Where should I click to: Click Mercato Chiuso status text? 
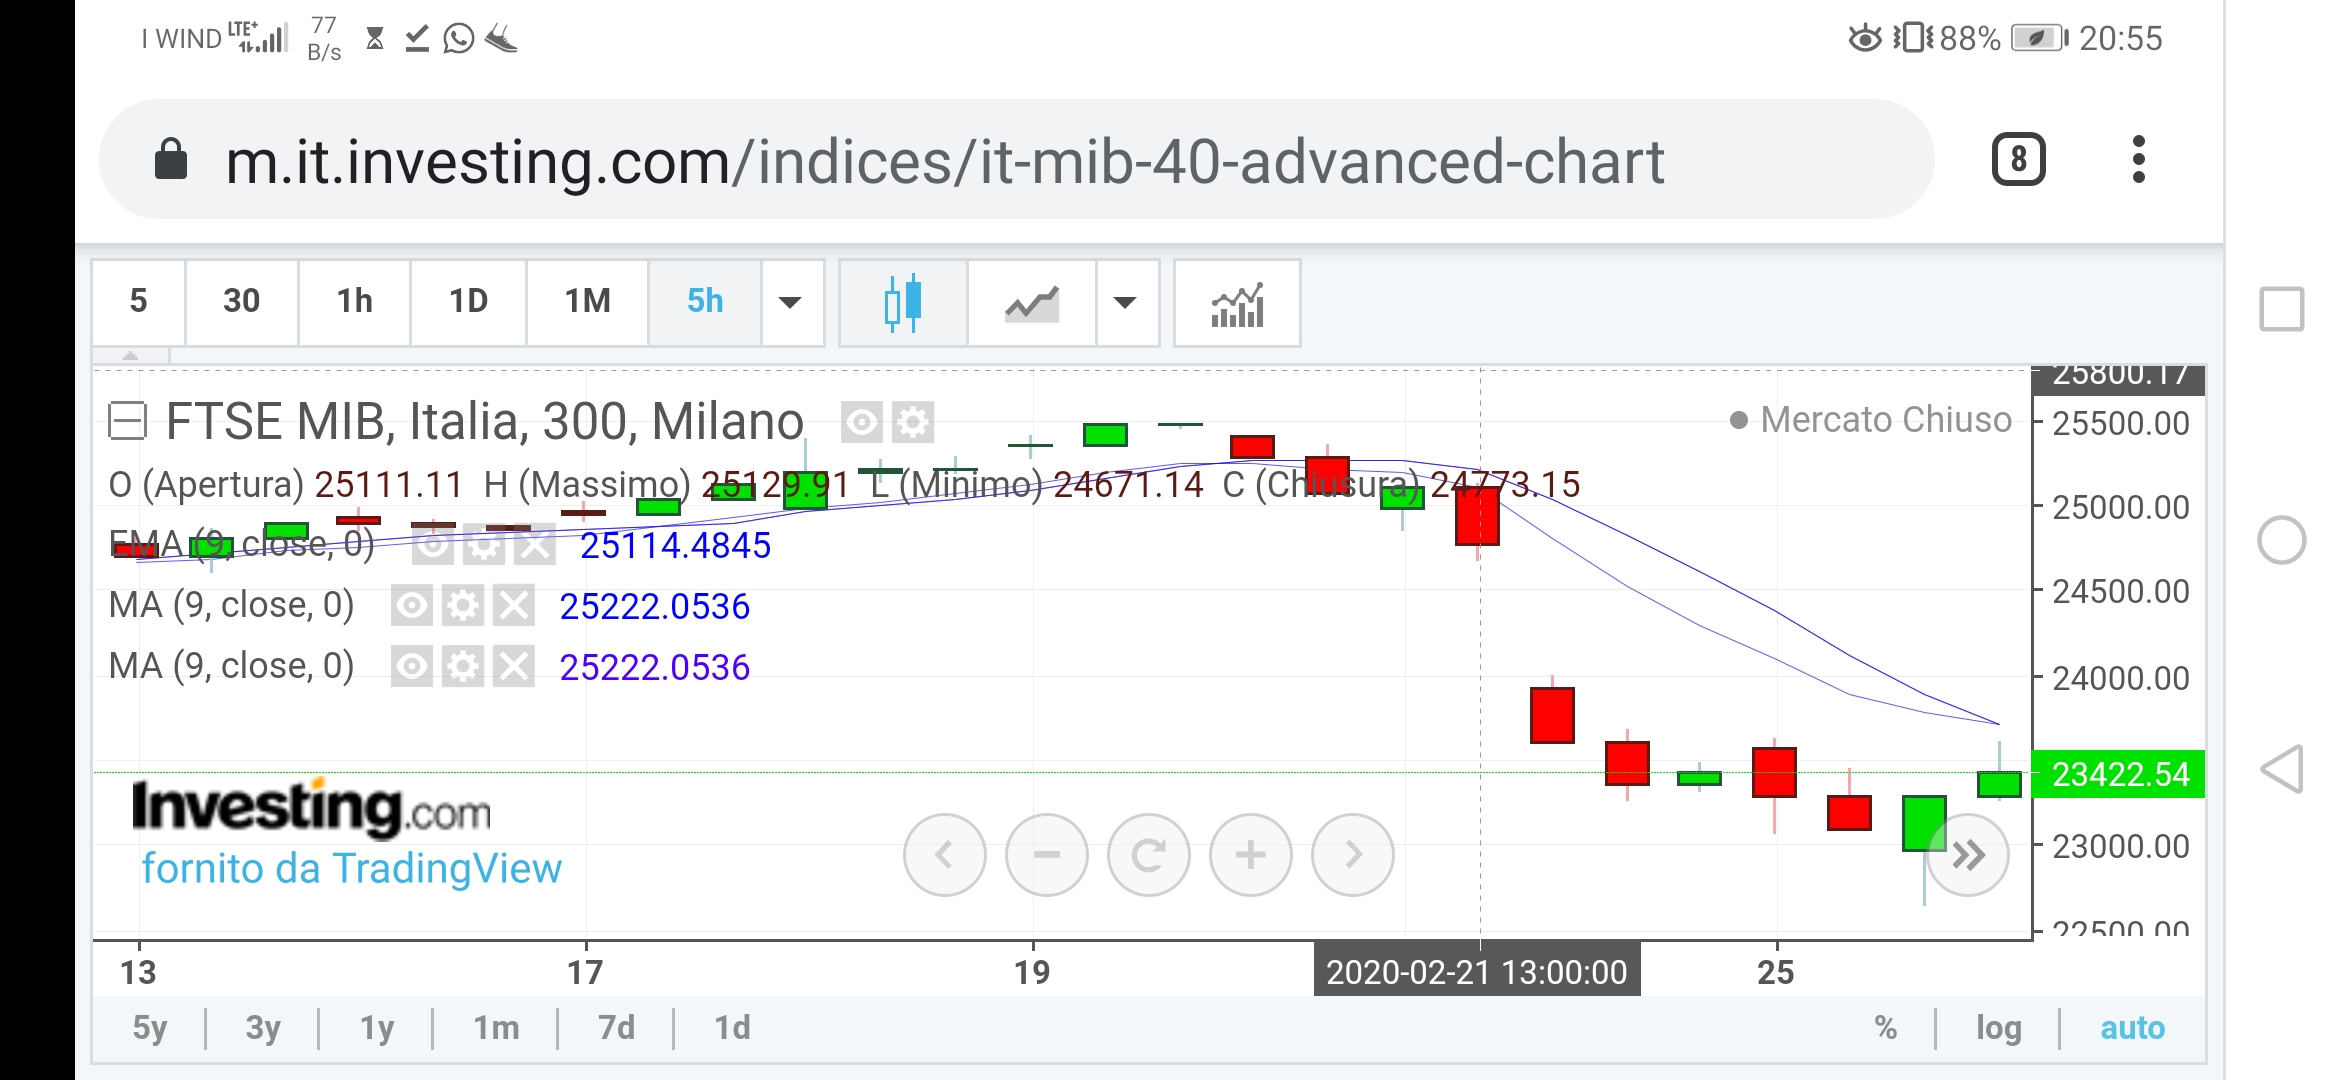[1885, 420]
